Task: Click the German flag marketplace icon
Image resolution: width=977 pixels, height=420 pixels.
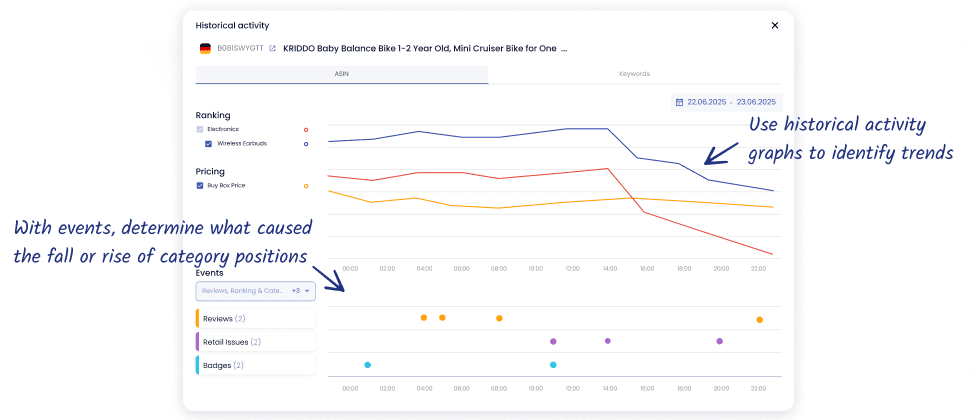Action: [205, 48]
